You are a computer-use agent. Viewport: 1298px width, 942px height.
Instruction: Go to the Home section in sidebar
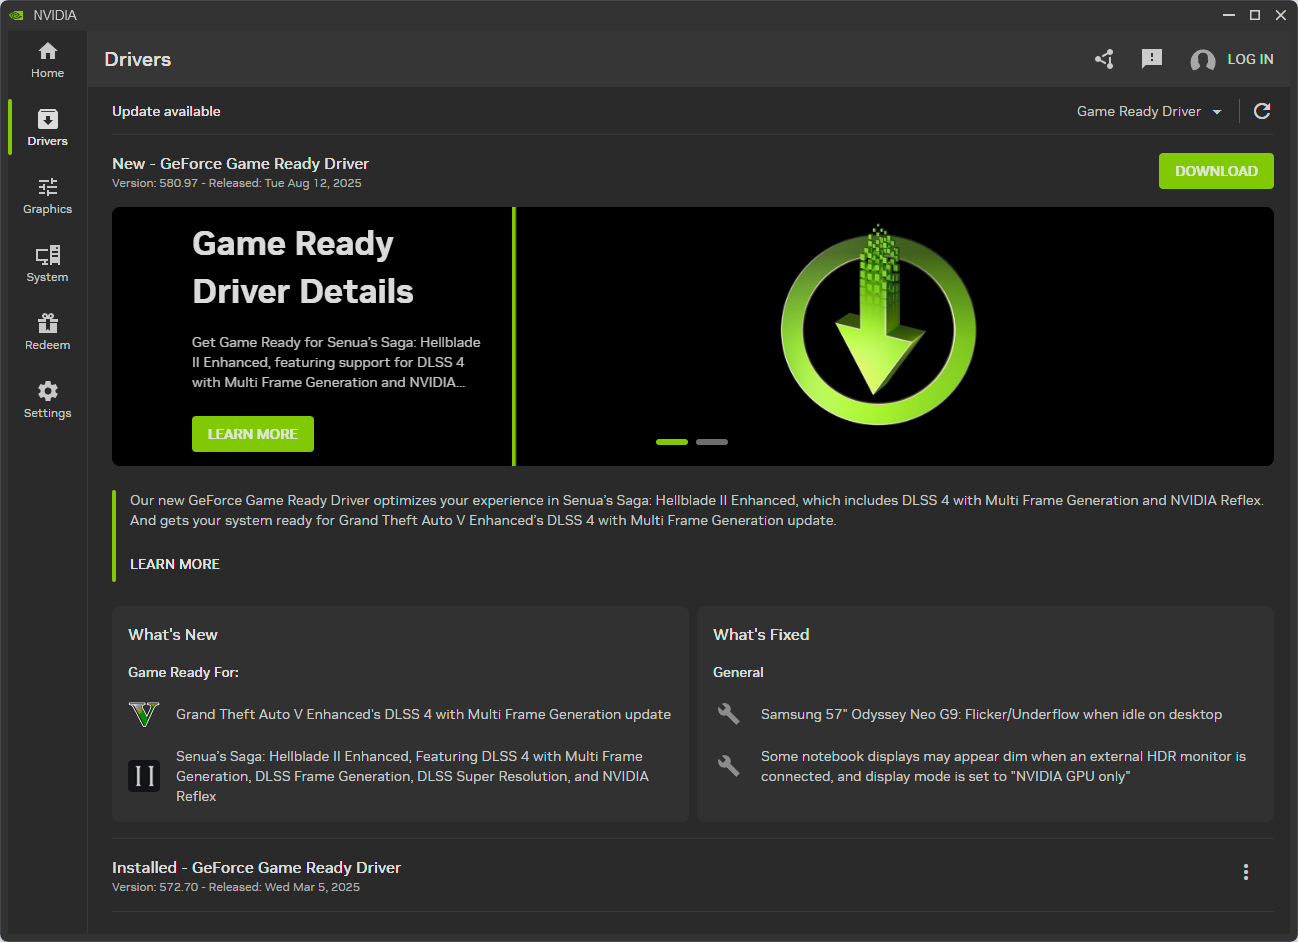coord(47,60)
